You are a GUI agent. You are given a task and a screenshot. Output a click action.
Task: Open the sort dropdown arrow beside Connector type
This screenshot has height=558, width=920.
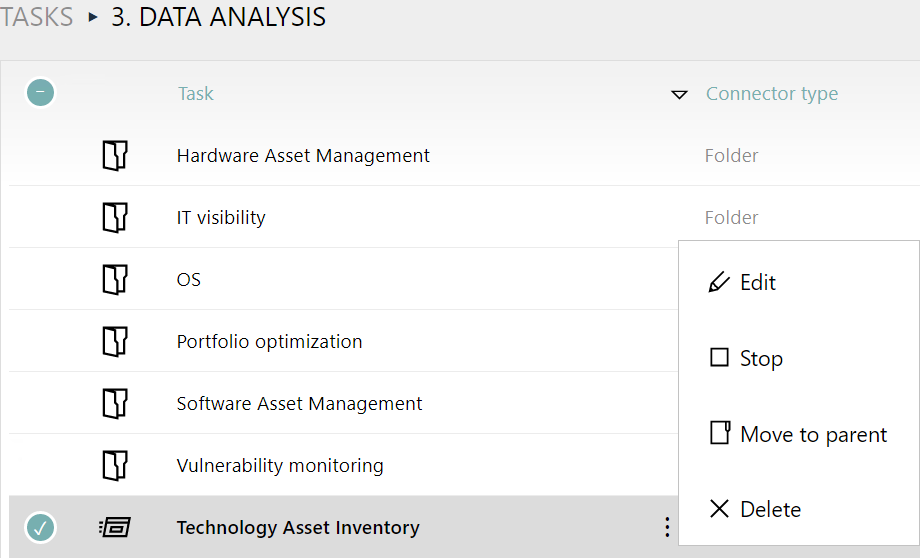click(680, 94)
